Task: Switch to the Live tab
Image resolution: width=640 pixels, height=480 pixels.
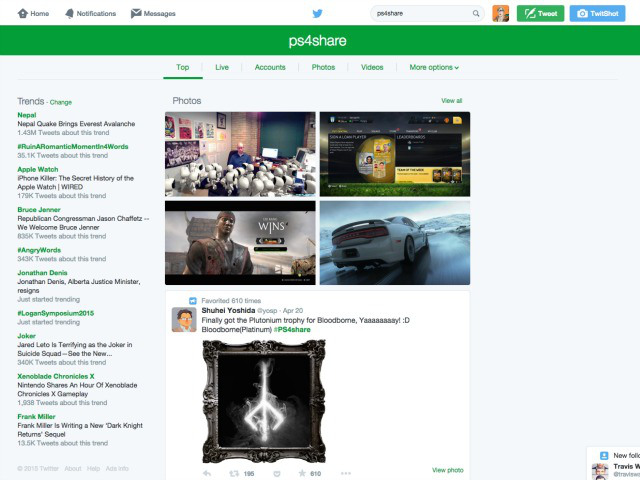Action: click(222, 67)
